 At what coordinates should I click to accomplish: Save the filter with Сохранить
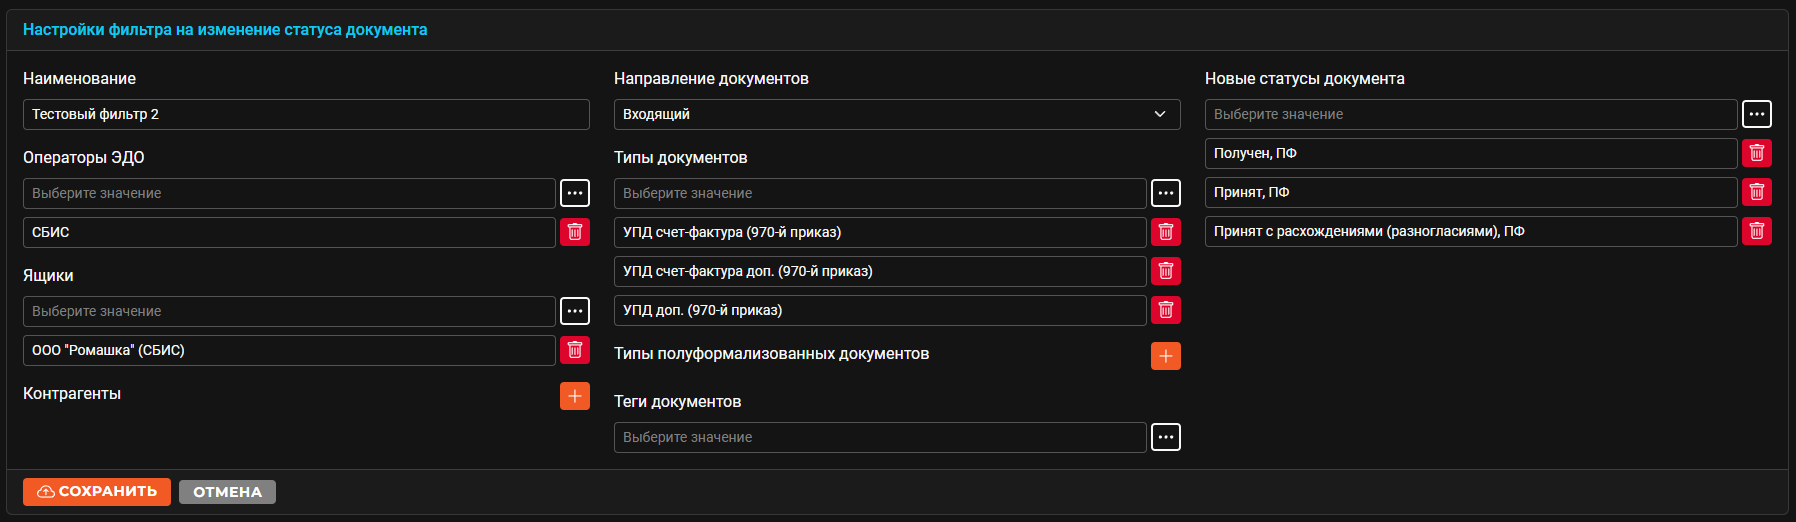(x=97, y=492)
